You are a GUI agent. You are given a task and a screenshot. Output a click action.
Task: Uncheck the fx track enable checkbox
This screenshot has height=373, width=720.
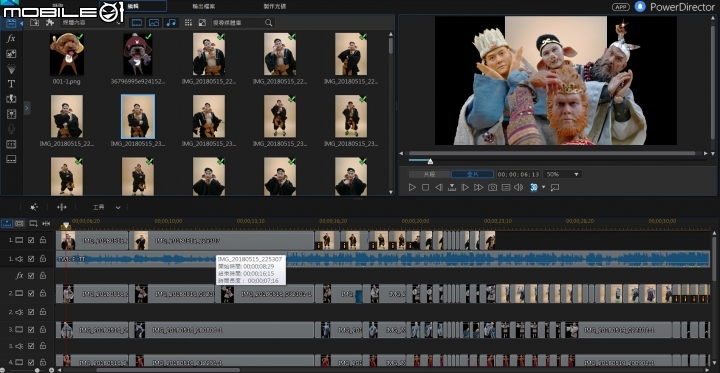tap(31, 276)
